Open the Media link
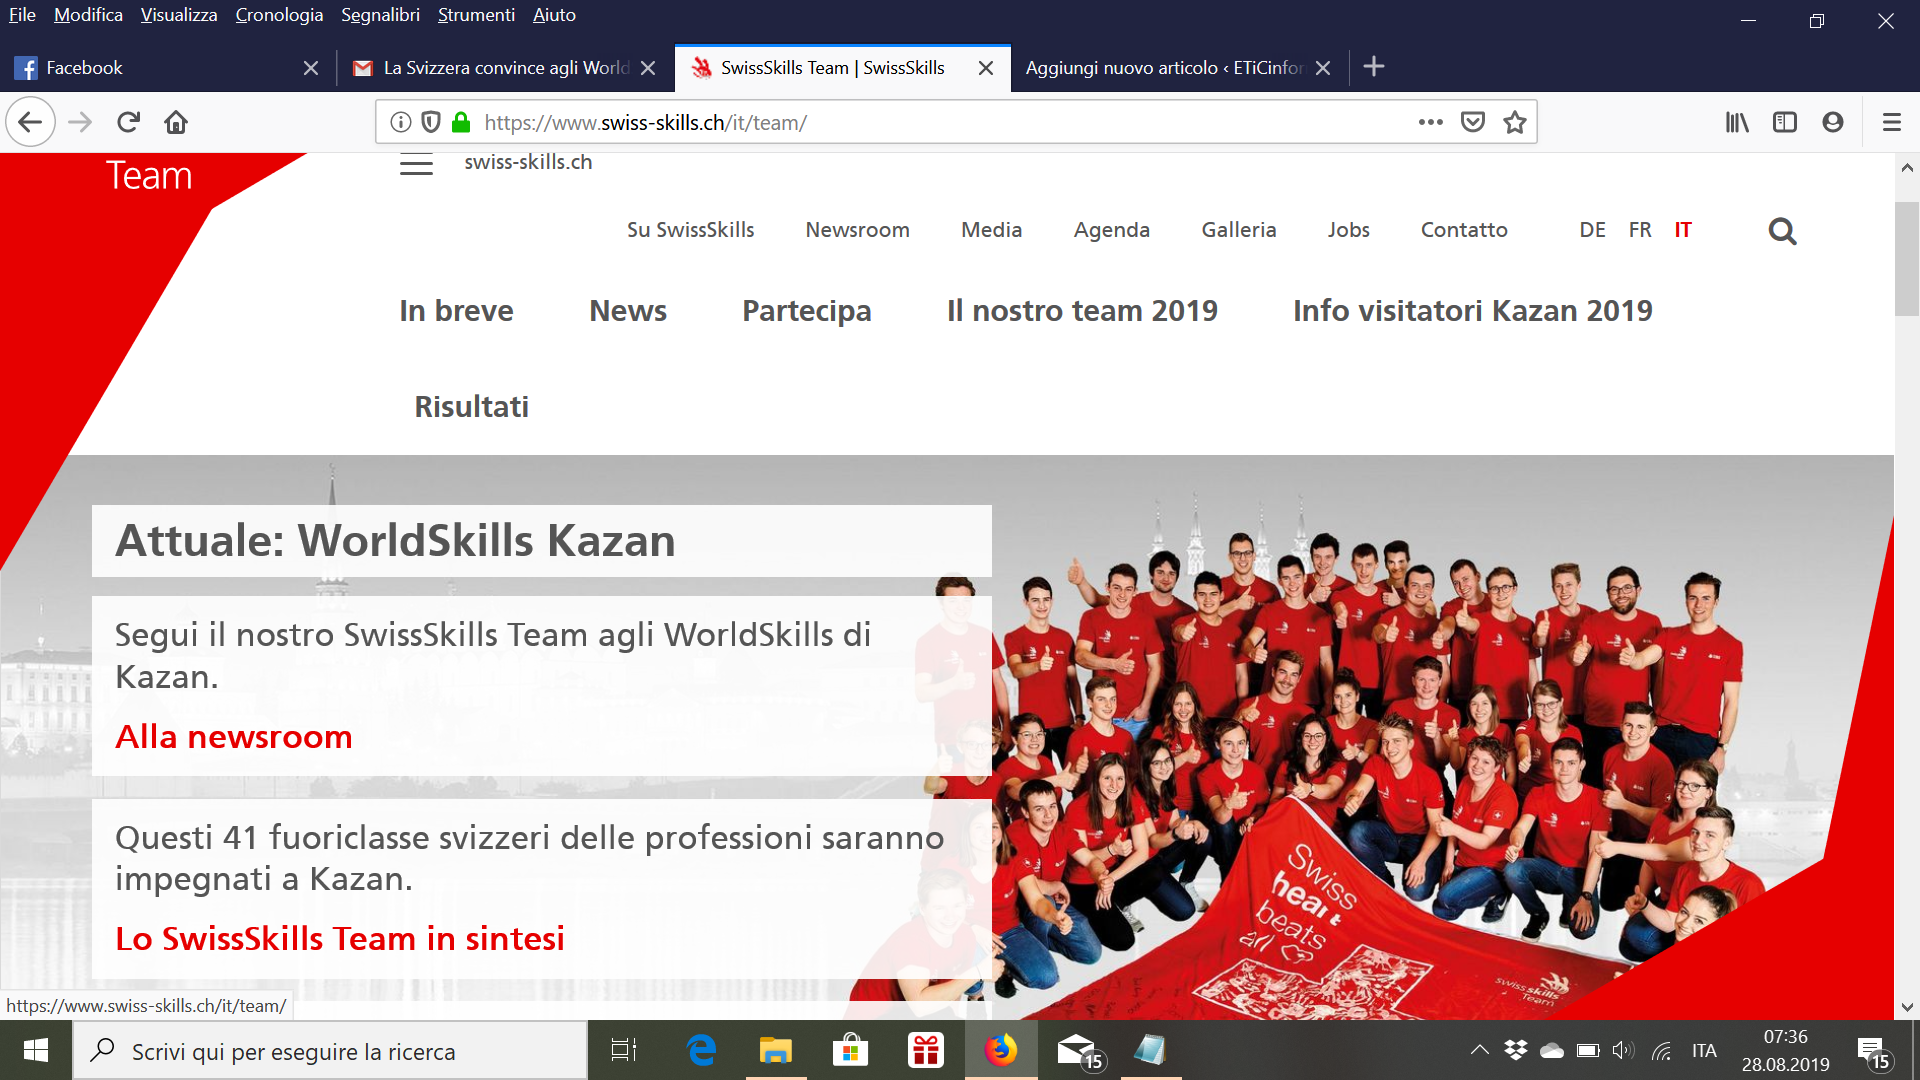 [991, 230]
